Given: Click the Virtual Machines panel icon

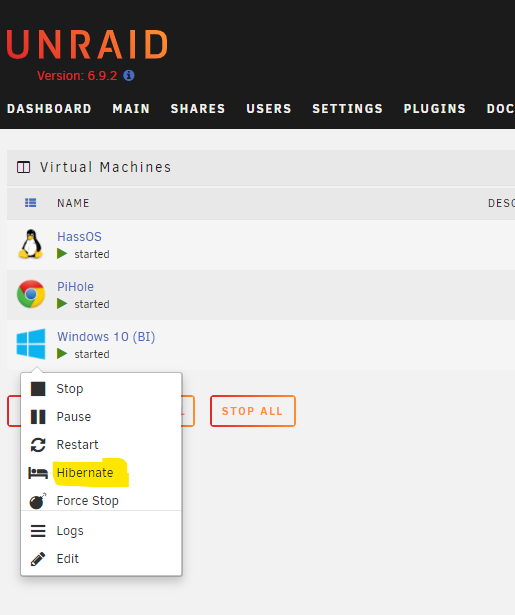Looking at the screenshot, I should click(24, 167).
